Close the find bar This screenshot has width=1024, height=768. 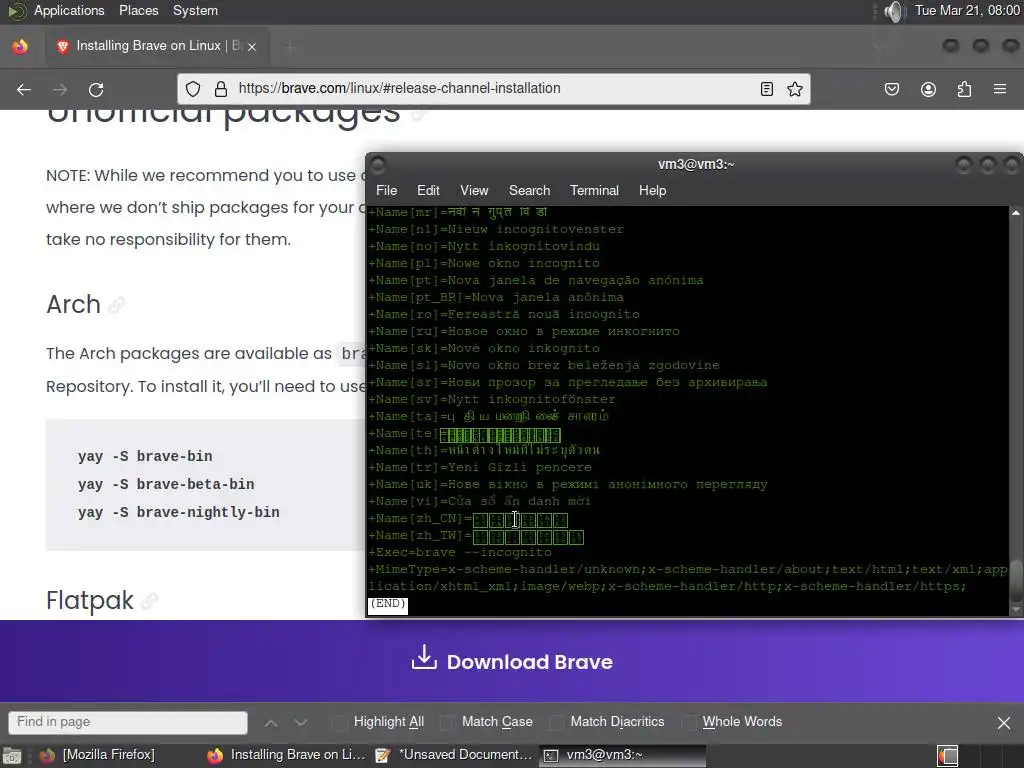click(x=1004, y=722)
